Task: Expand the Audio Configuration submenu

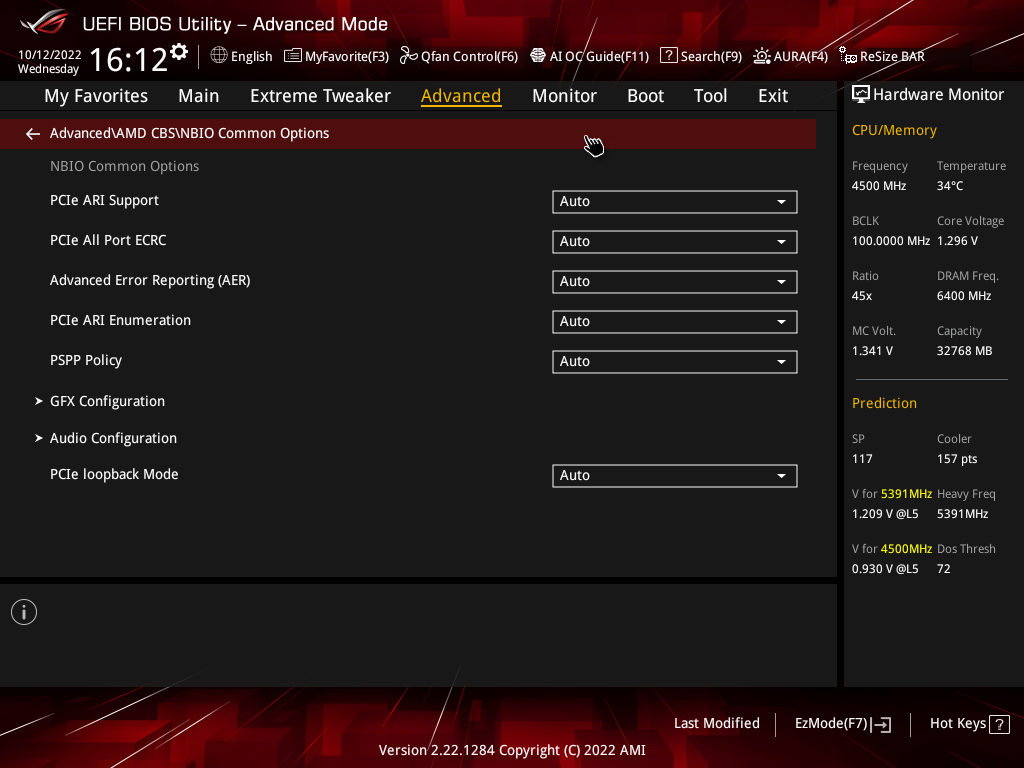Action: point(113,438)
